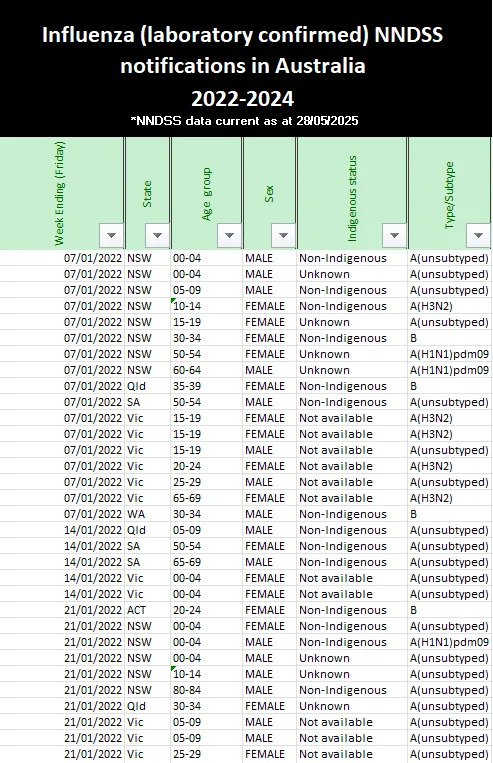Click A(H1N1)pdm09 in the 60-64 row
Viewport: 493px width, 763px height.
[x=449, y=370]
